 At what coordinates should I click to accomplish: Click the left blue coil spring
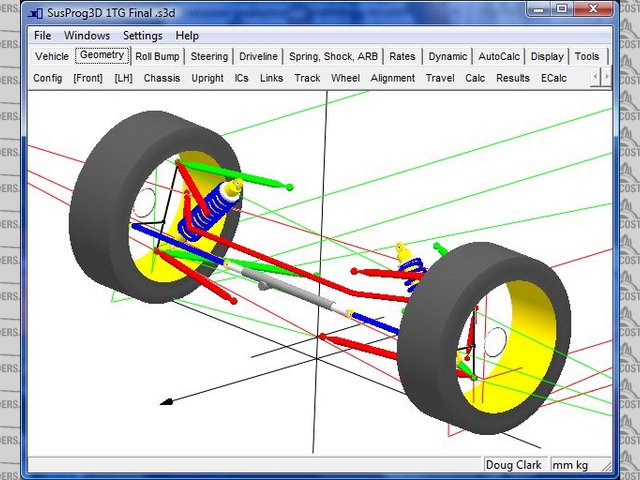(208, 212)
